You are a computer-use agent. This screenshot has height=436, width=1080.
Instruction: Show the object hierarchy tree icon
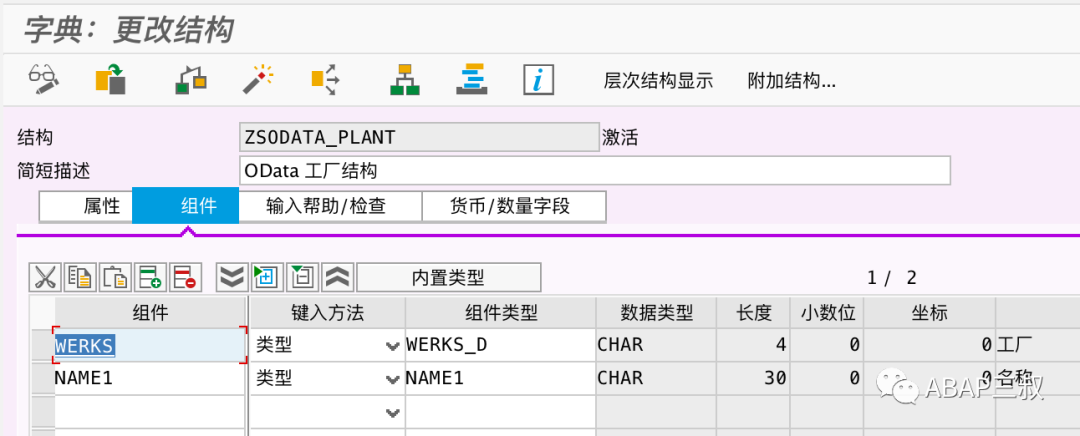[404, 79]
